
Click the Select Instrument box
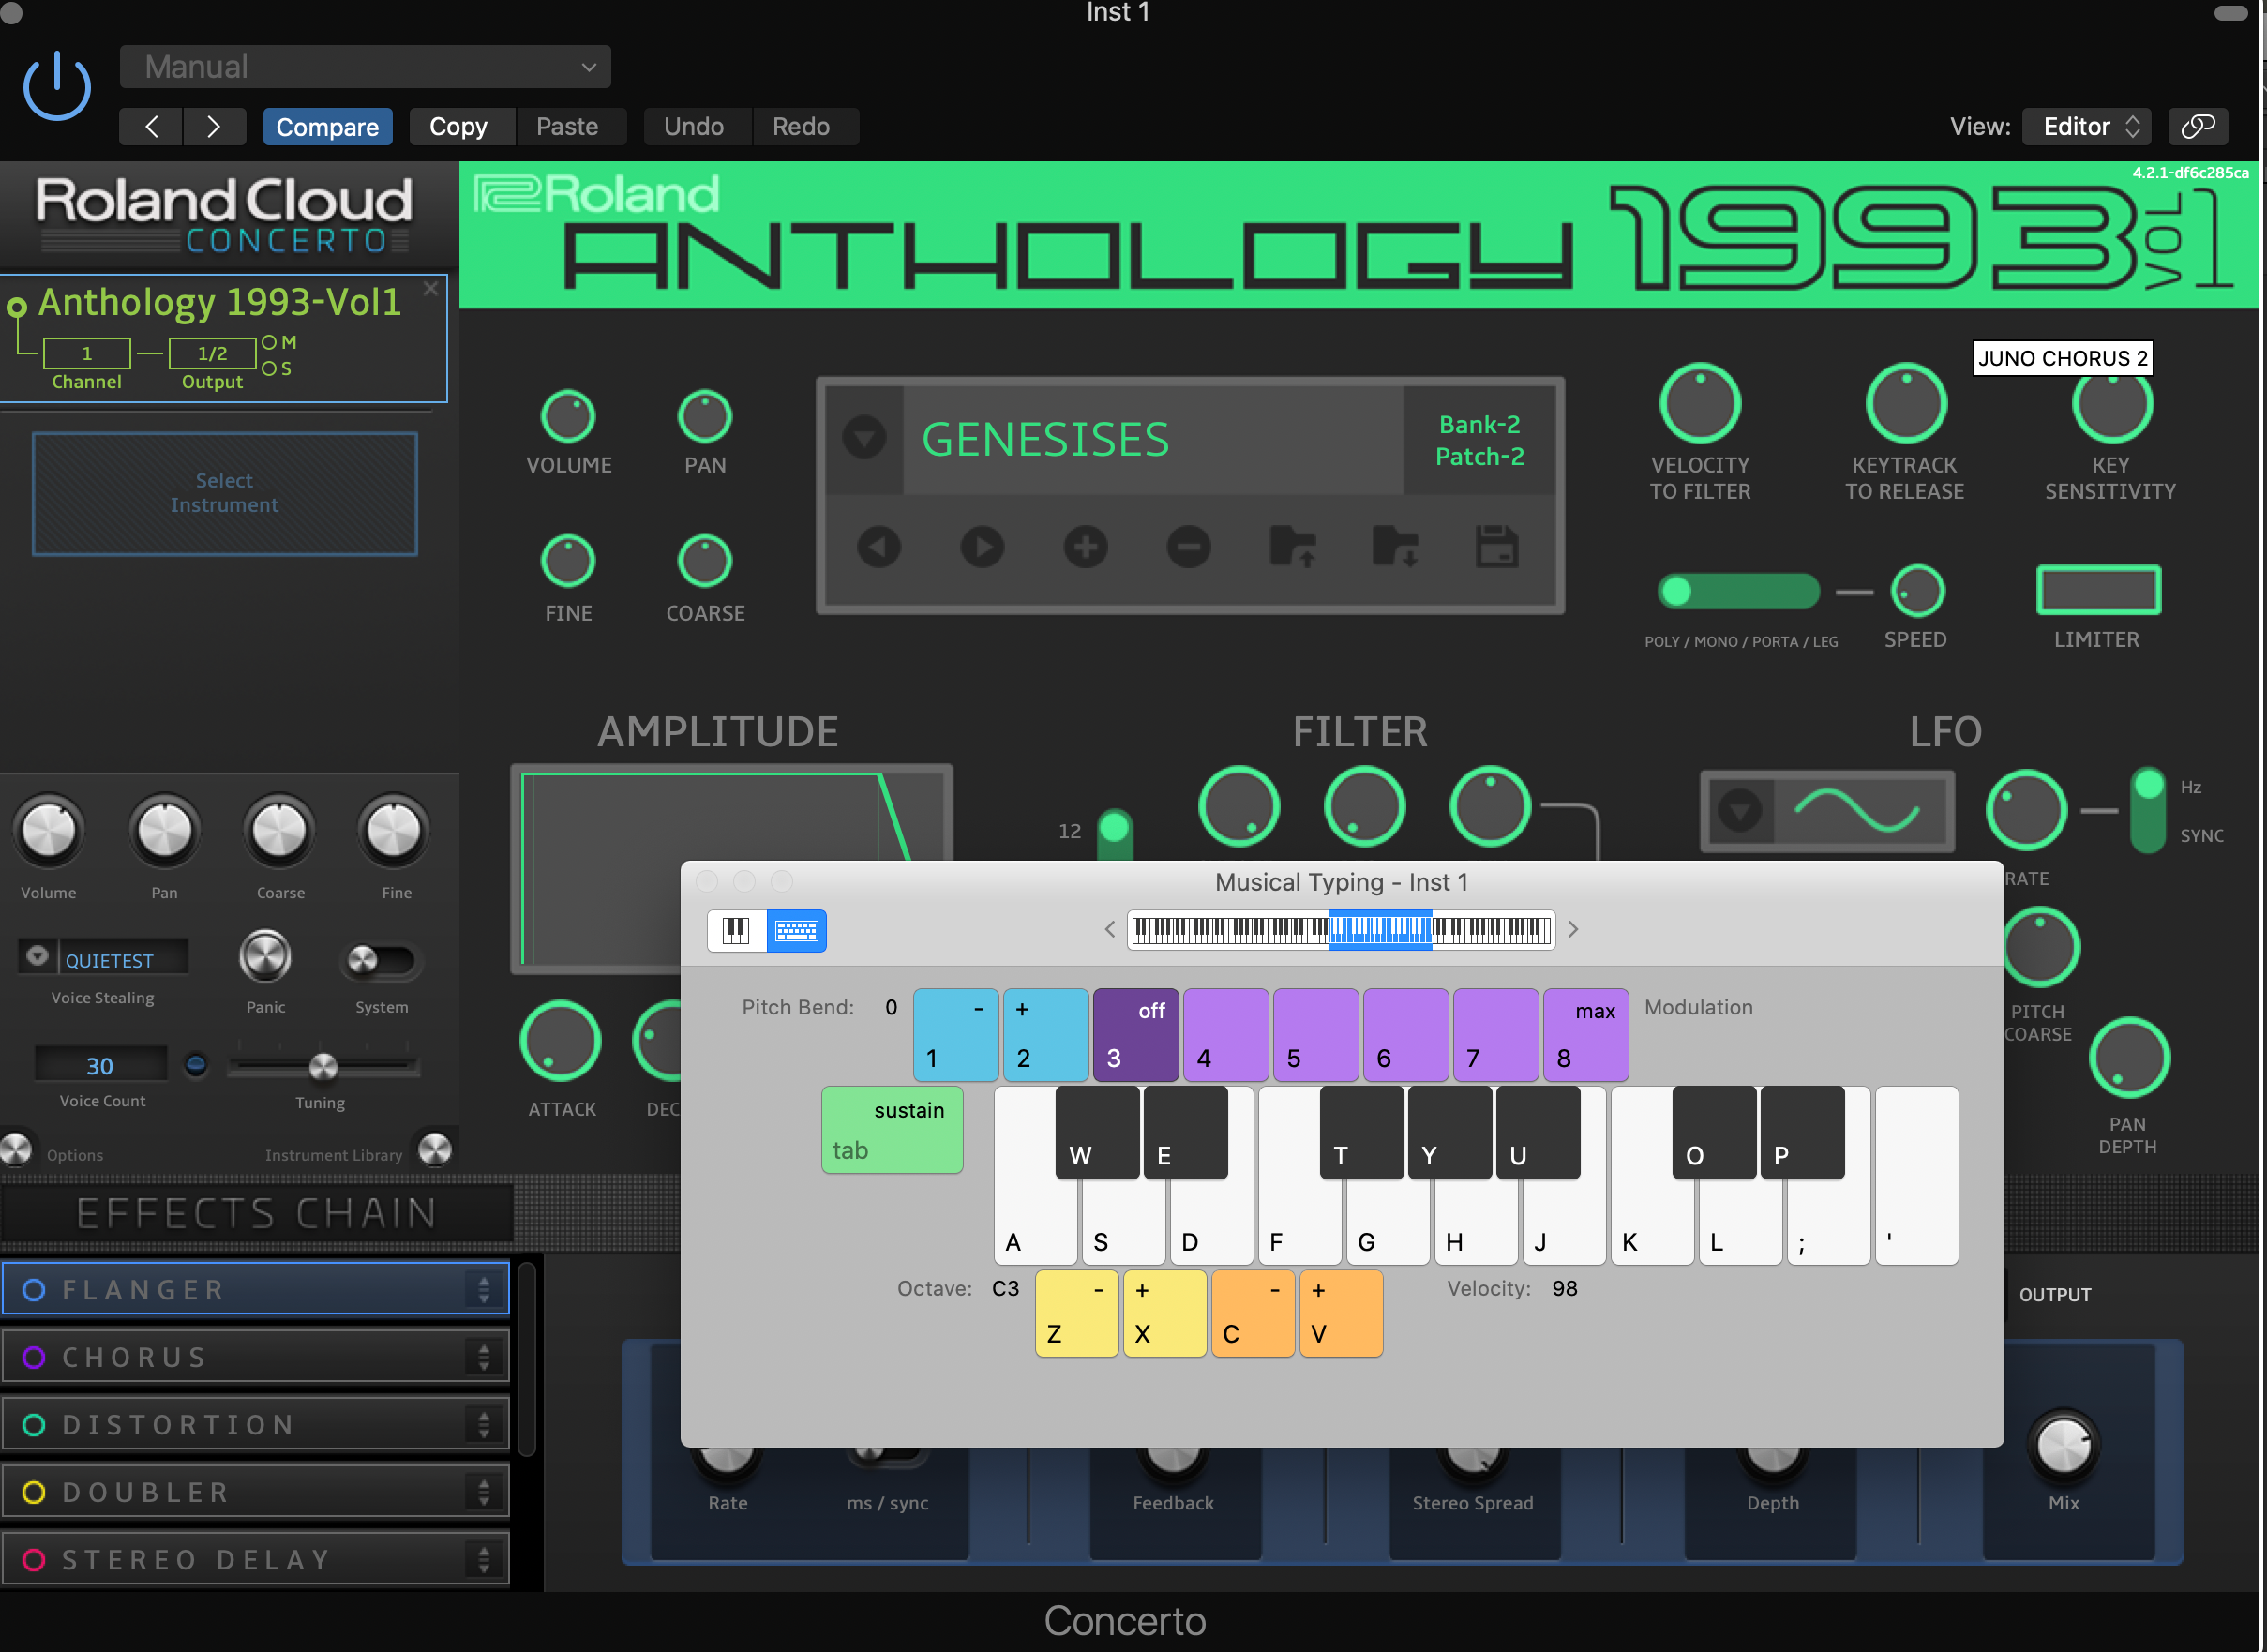[224, 493]
